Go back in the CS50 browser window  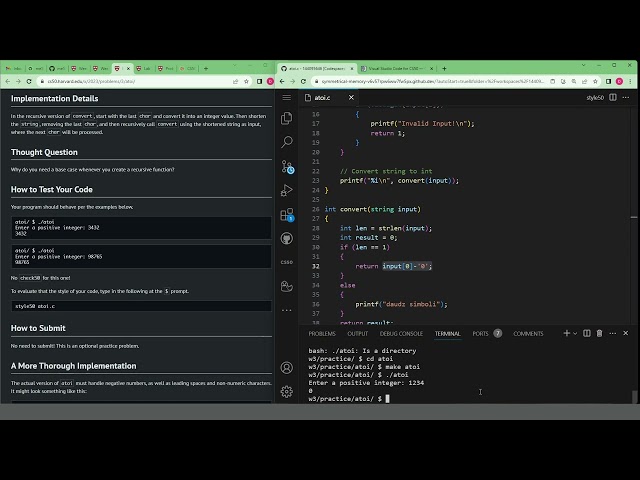coord(8,81)
